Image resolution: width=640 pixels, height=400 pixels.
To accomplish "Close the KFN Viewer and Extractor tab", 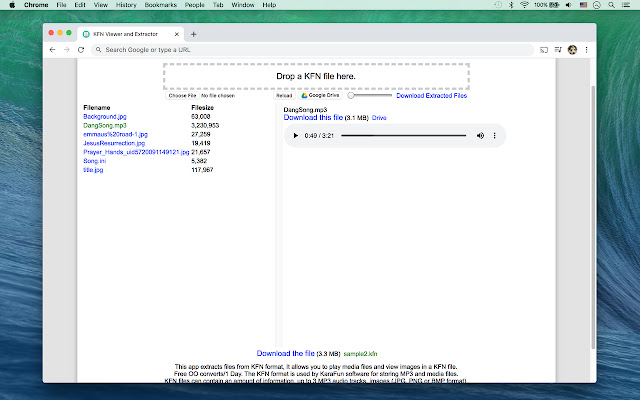I will click(177, 34).
